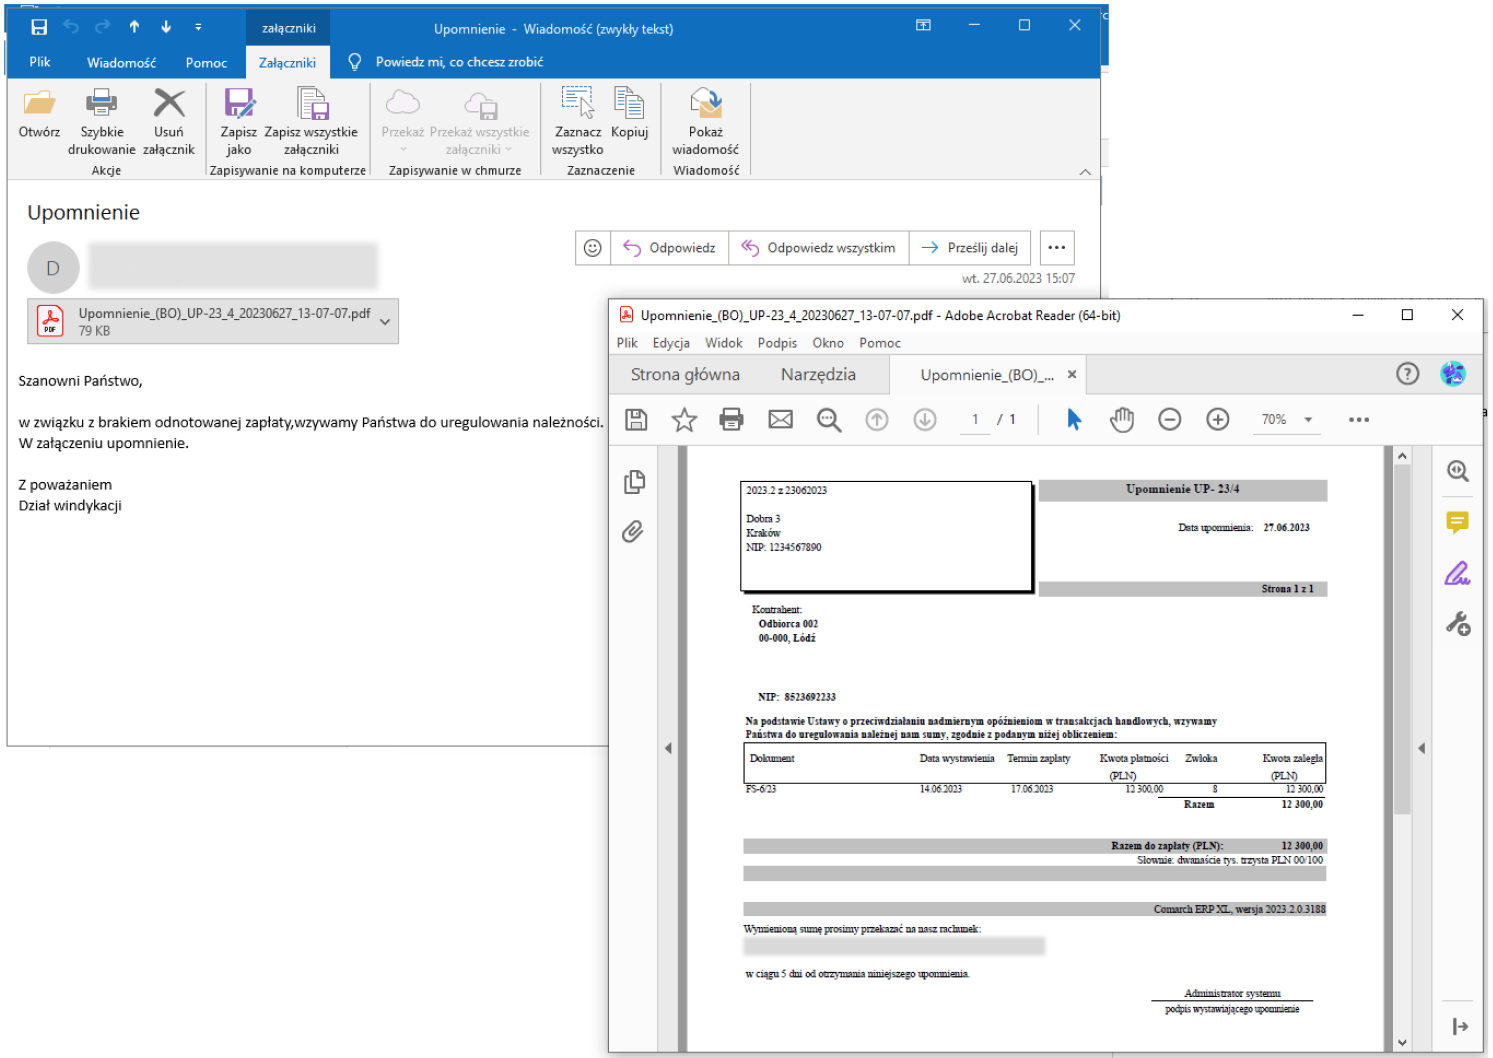Click the emoji reaction smiley button
The width and height of the screenshot is (1493, 1058).
coord(593,248)
